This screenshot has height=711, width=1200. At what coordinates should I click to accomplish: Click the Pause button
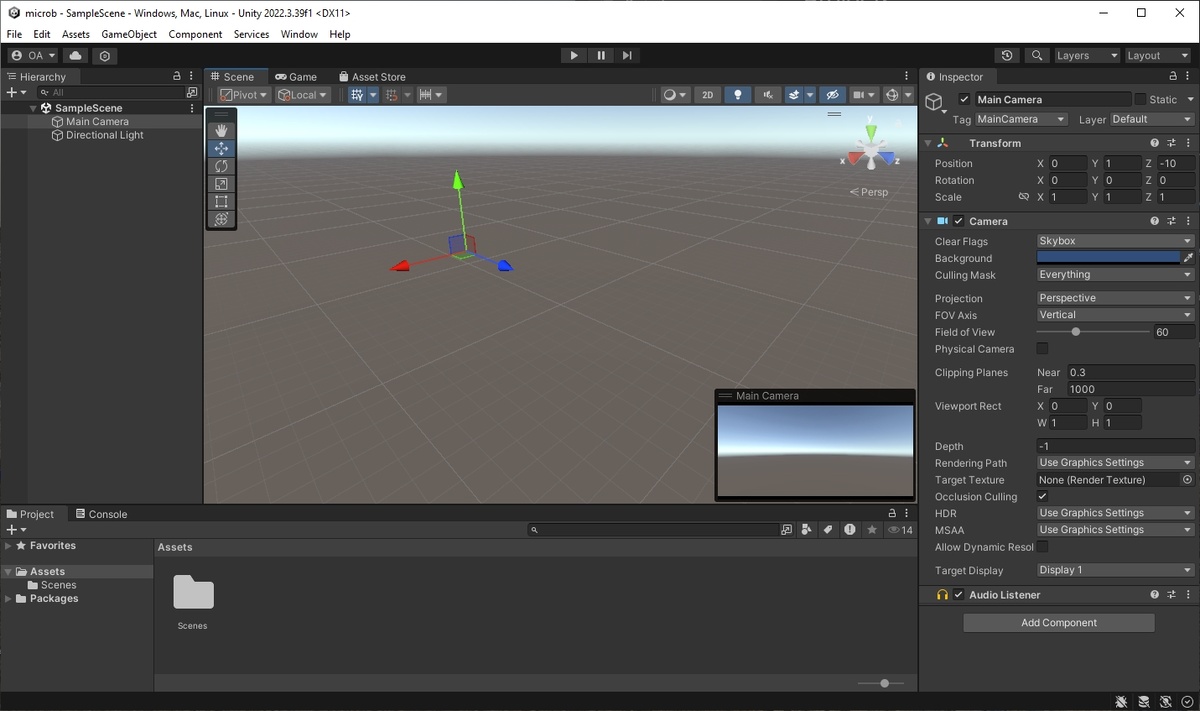600,56
